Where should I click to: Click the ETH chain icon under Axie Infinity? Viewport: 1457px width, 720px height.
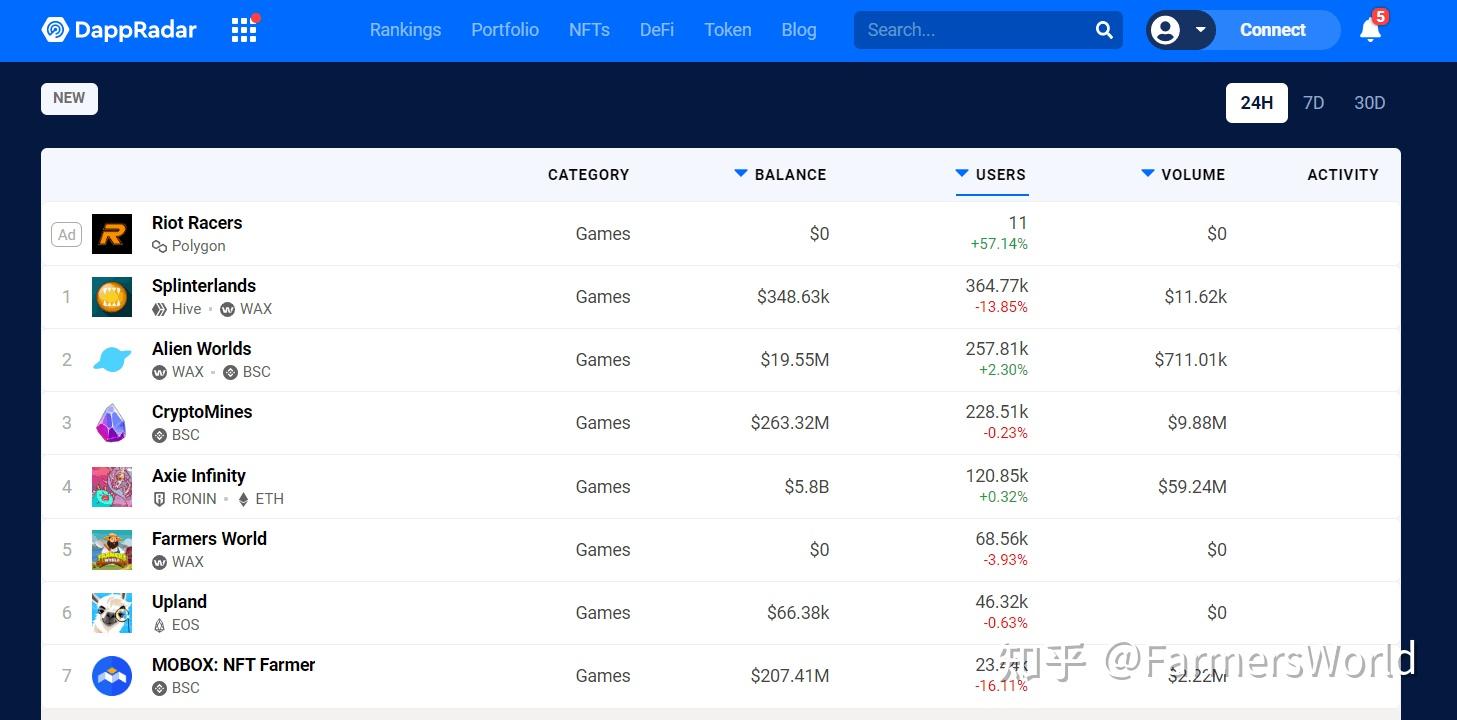click(x=243, y=499)
